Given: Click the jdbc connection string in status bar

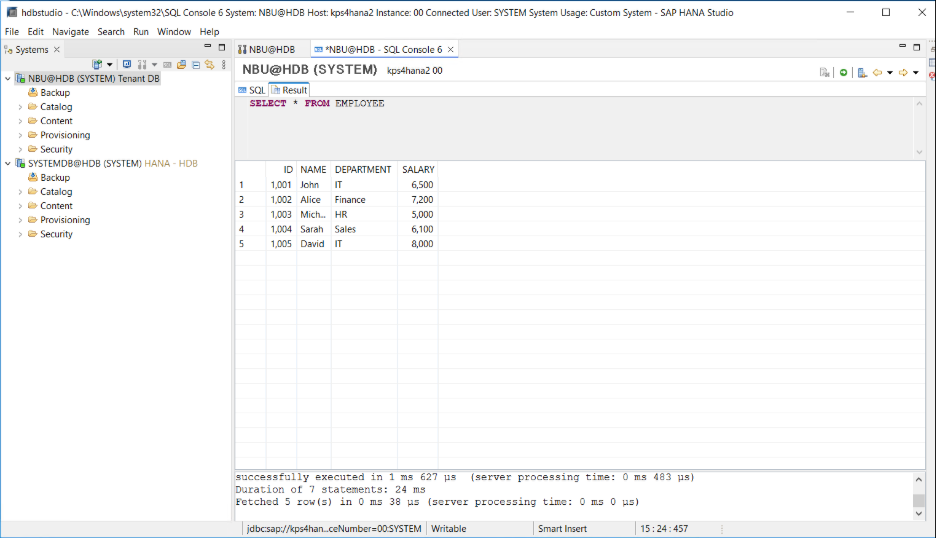Looking at the screenshot, I should tap(334, 529).
